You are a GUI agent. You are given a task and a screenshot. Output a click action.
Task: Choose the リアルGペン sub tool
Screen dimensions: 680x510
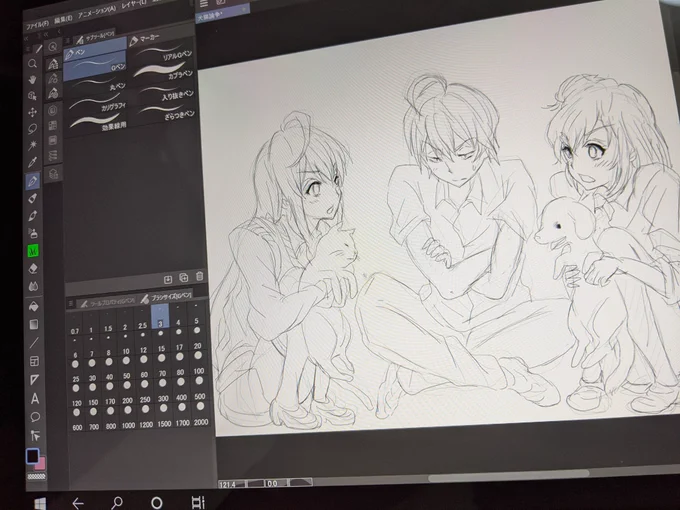(x=163, y=54)
